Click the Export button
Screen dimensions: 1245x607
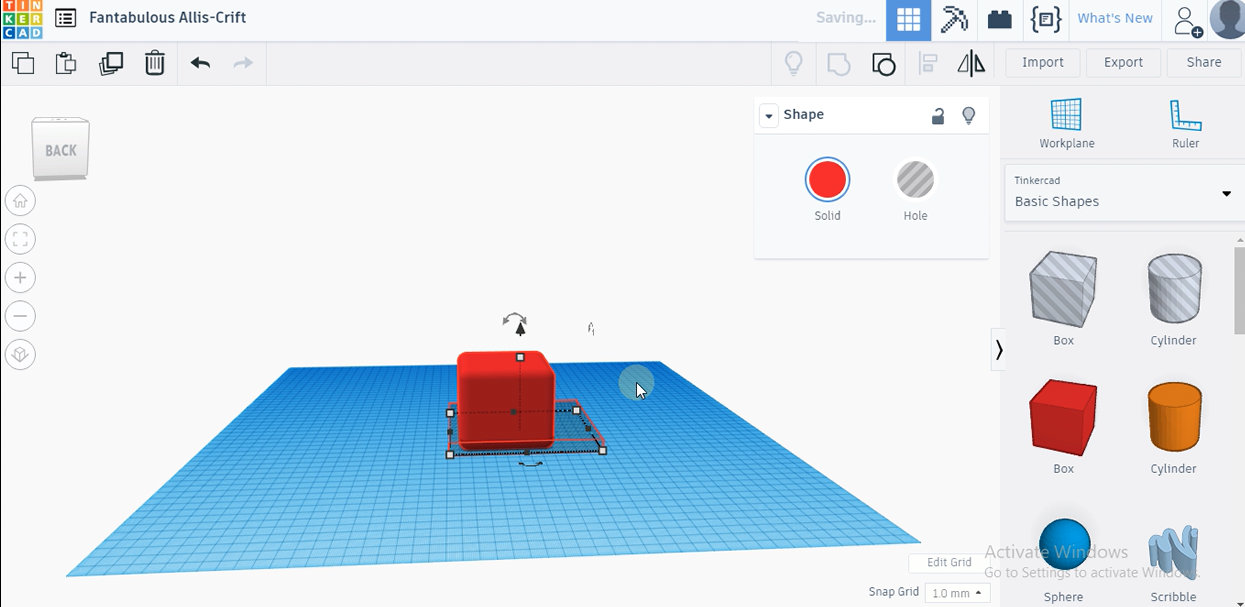[1123, 63]
